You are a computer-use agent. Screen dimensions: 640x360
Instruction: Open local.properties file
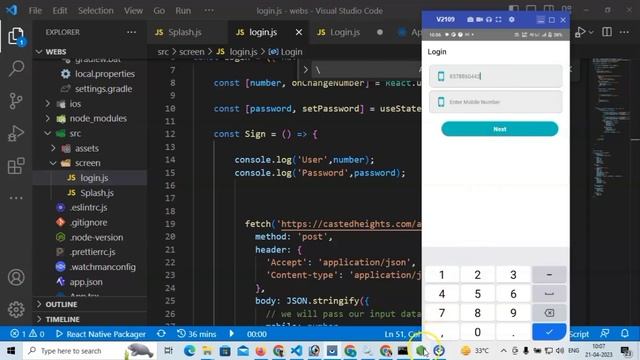(104, 74)
